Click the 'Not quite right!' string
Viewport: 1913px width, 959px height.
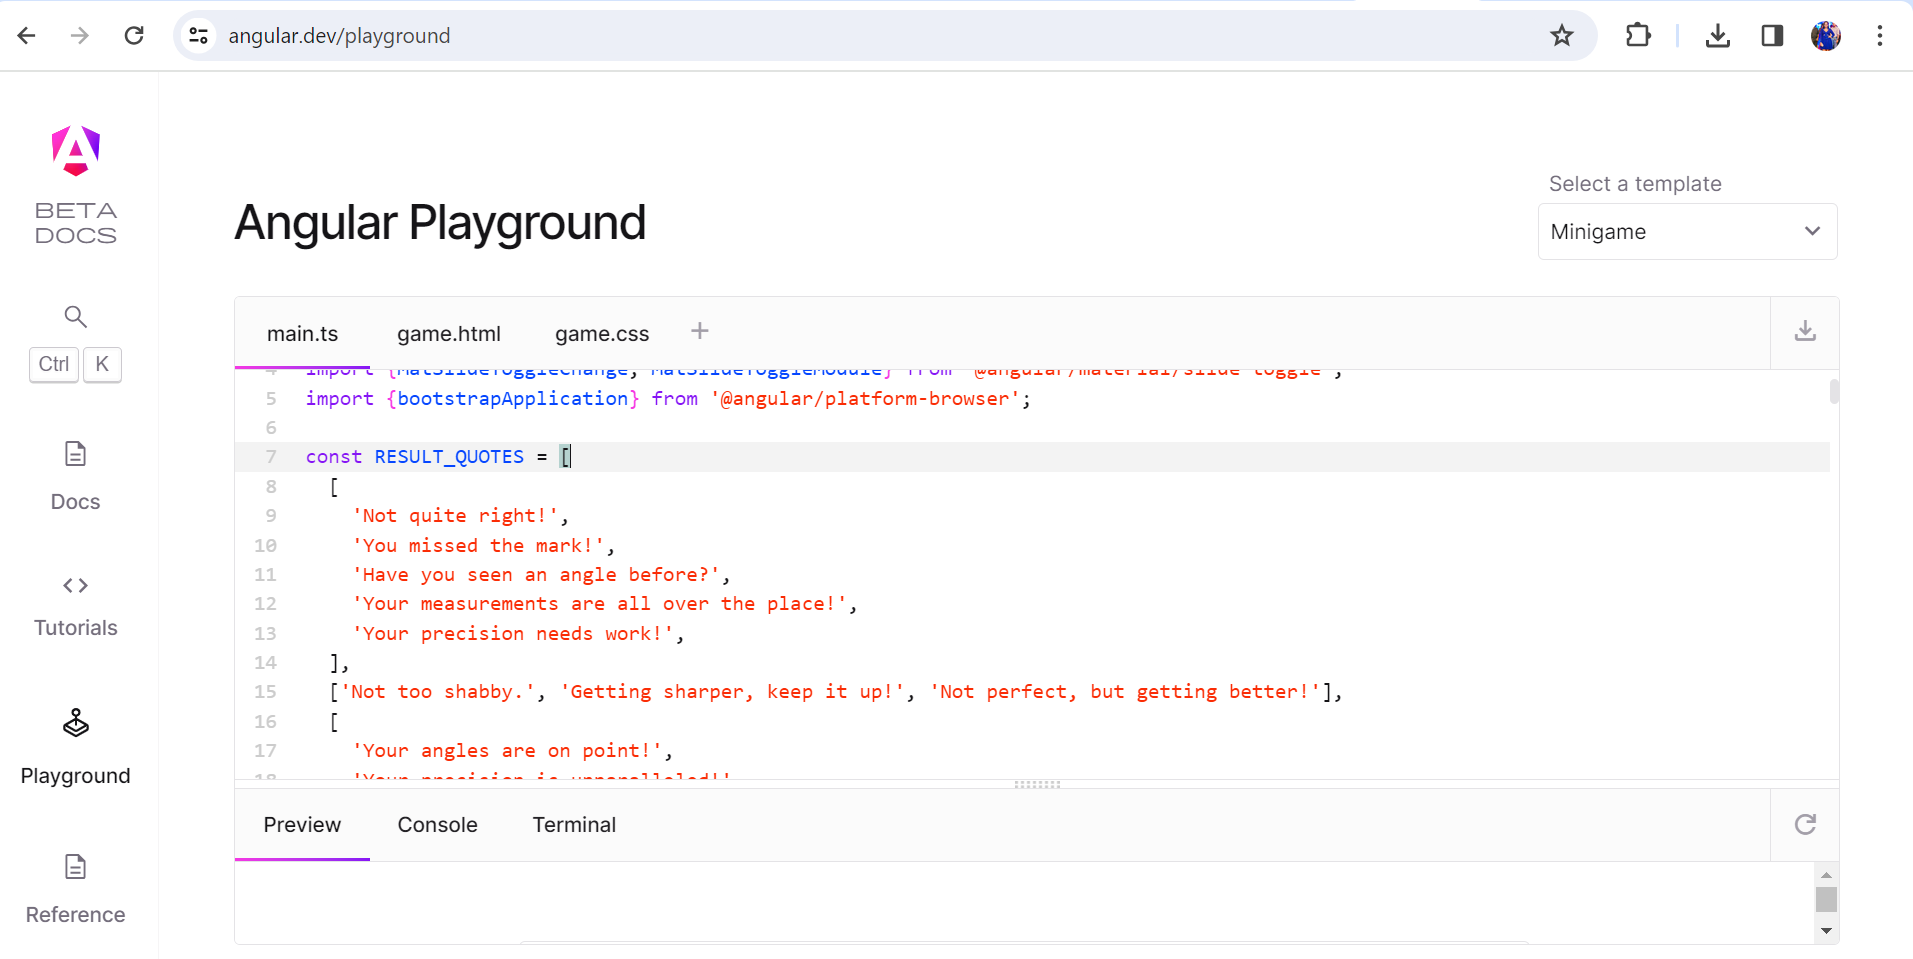tap(455, 516)
